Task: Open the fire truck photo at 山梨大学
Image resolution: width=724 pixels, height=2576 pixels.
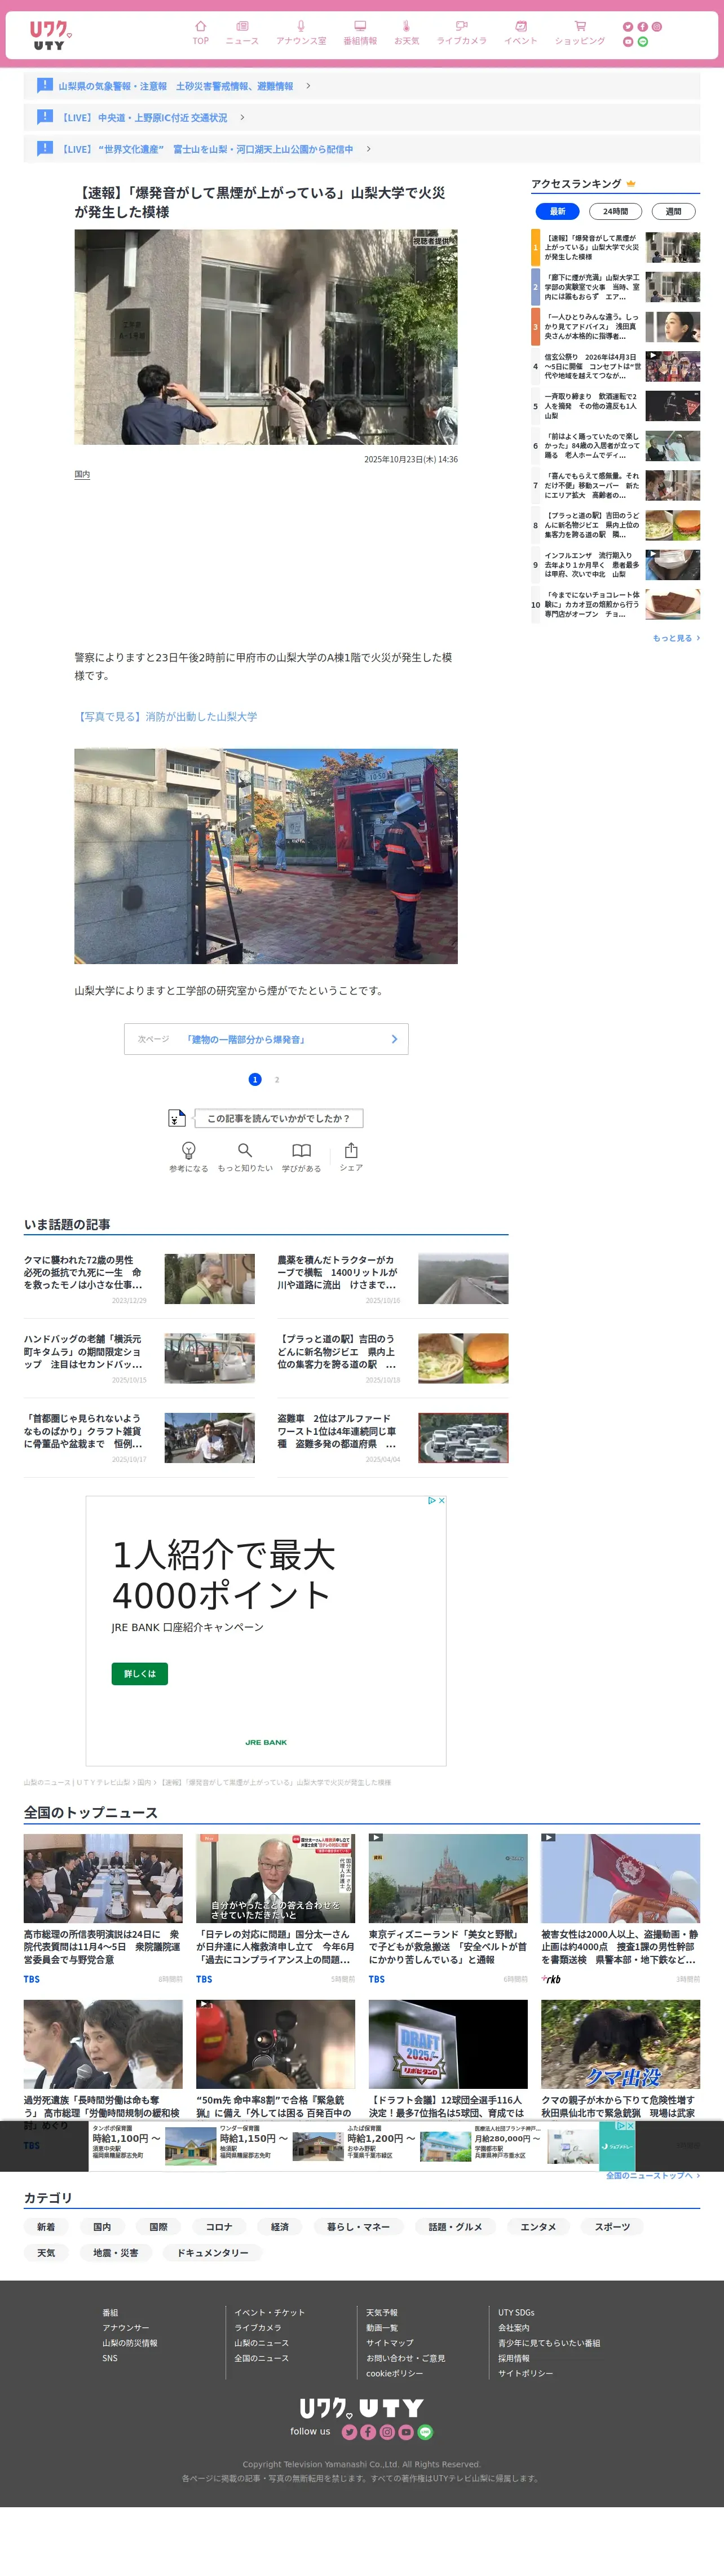Action: coord(266,857)
